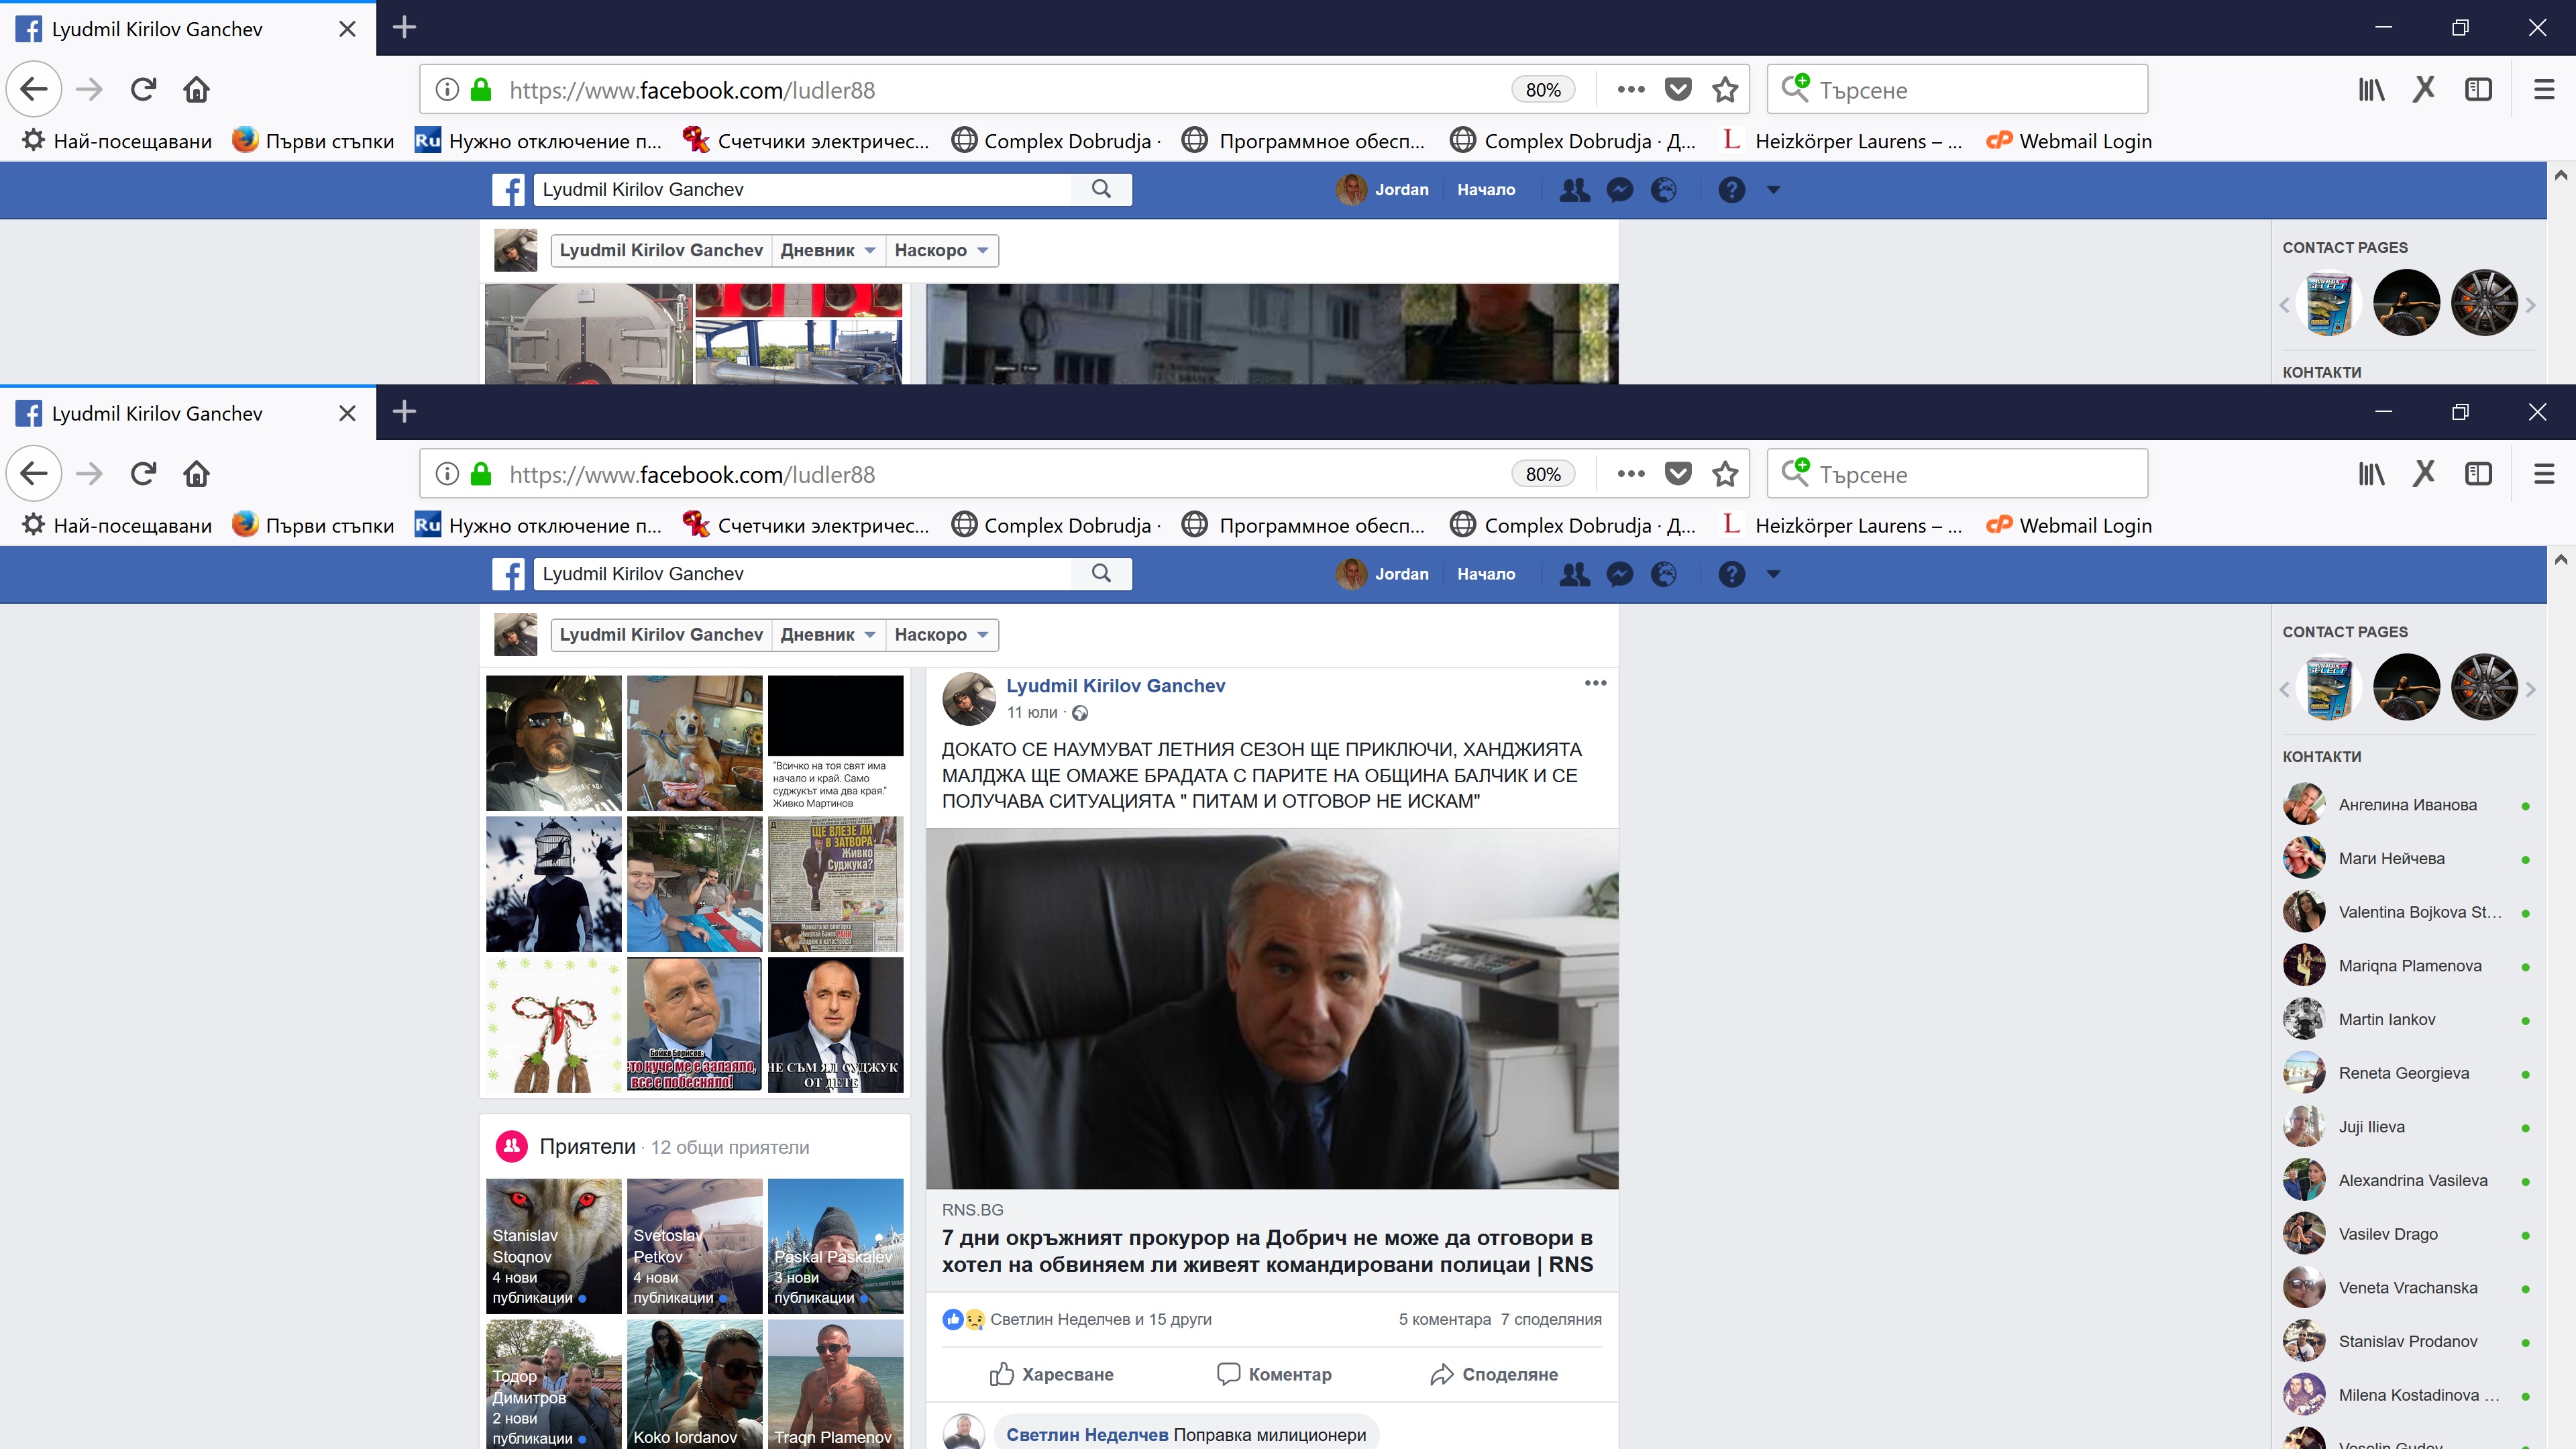The height and width of the screenshot is (1449, 2576).
Task: Open the three-dot options menu on the post
Action: tap(1595, 683)
